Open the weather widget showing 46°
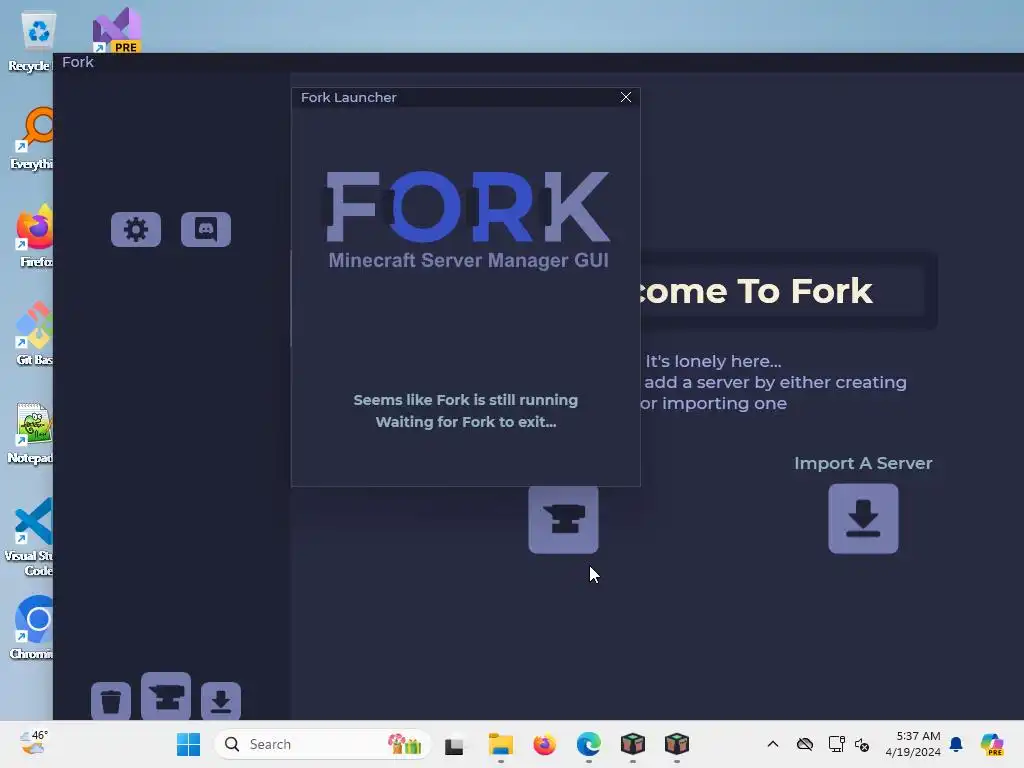The width and height of the screenshot is (1024, 768). [33, 743]
